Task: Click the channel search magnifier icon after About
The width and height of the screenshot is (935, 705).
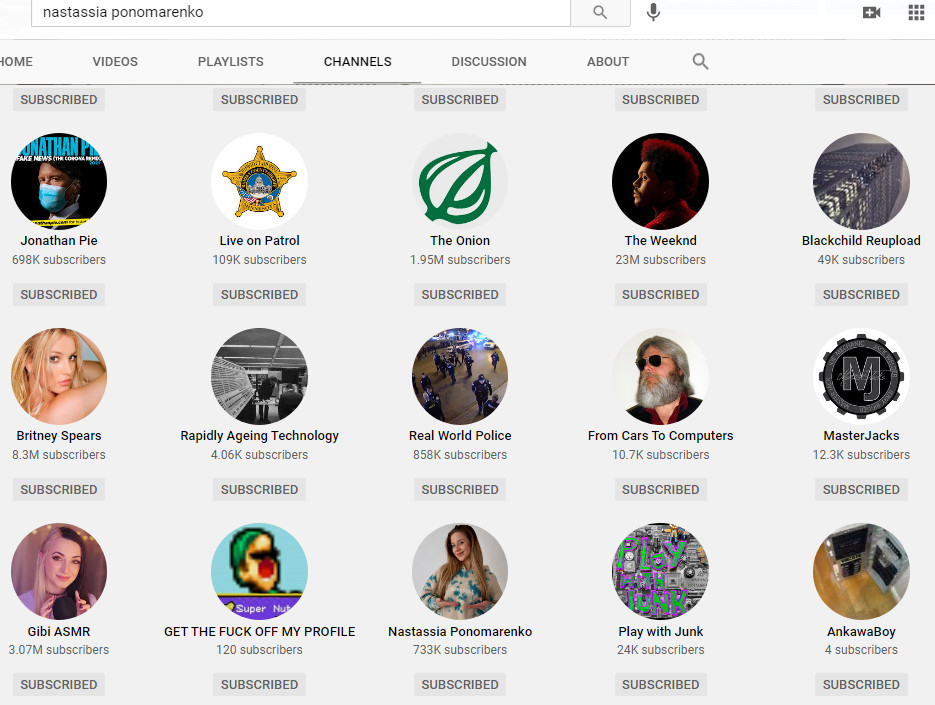Action: tap(700, 61)
